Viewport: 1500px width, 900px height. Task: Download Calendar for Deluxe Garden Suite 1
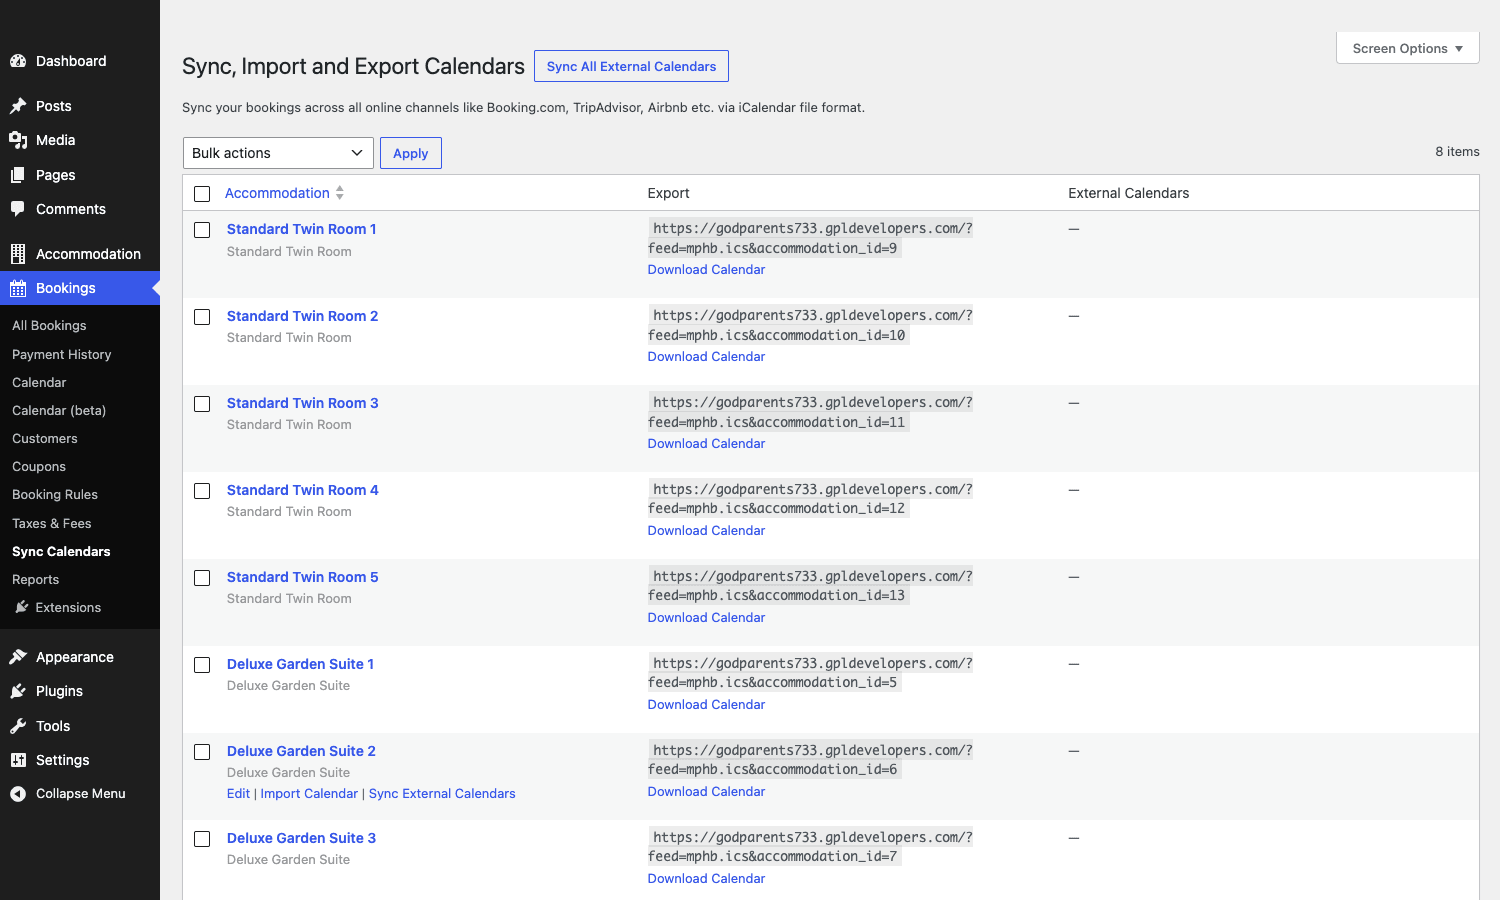(706, 705)
